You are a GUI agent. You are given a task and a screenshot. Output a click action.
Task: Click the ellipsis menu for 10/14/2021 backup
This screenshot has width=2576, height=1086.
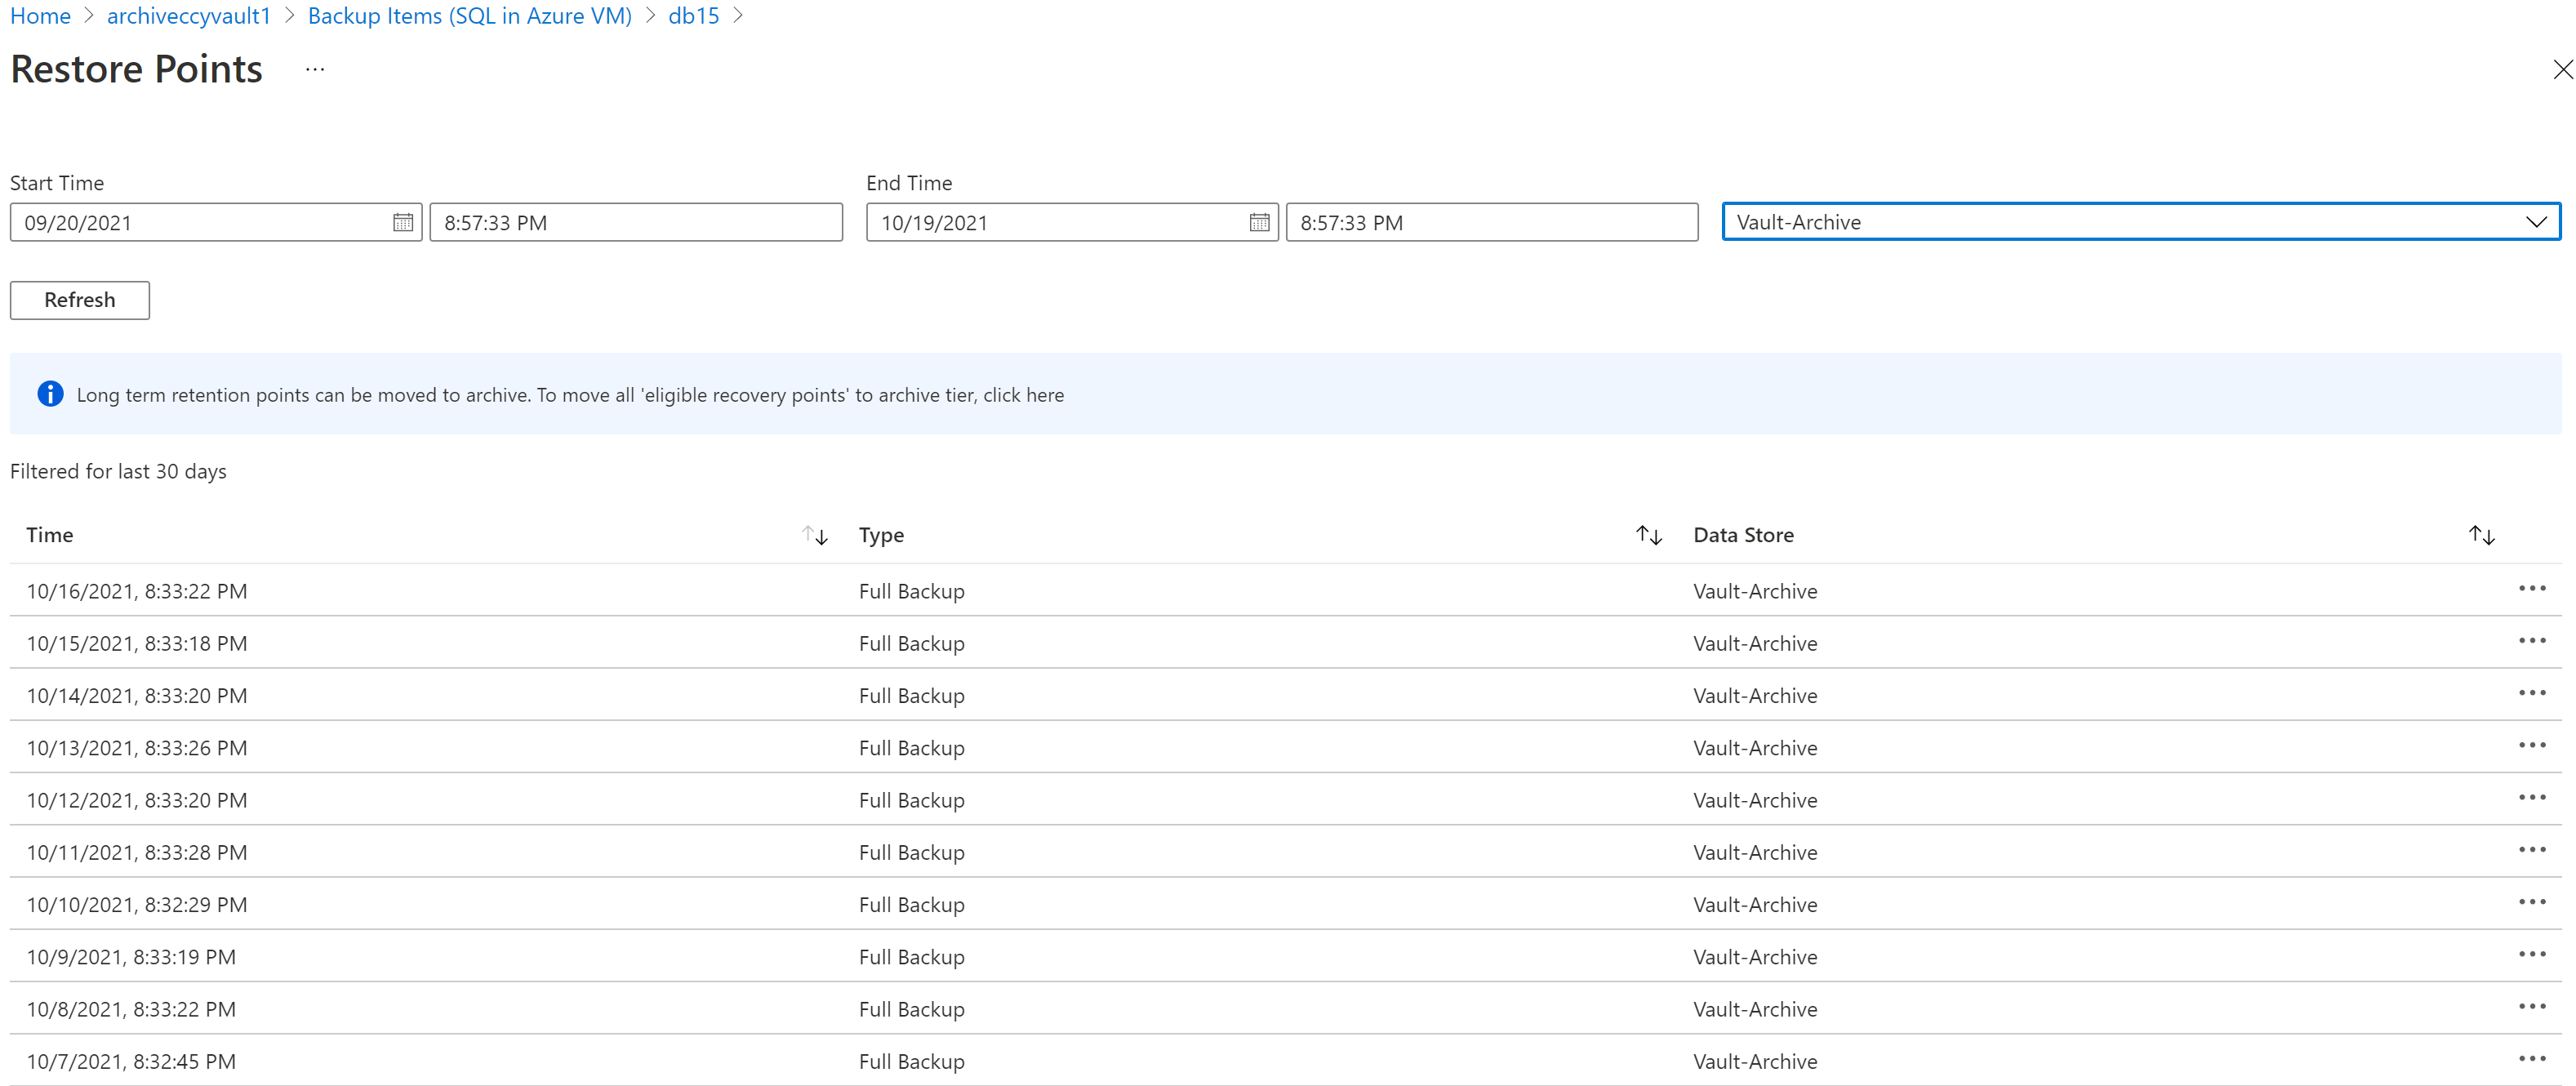[x=2535, y=693]
